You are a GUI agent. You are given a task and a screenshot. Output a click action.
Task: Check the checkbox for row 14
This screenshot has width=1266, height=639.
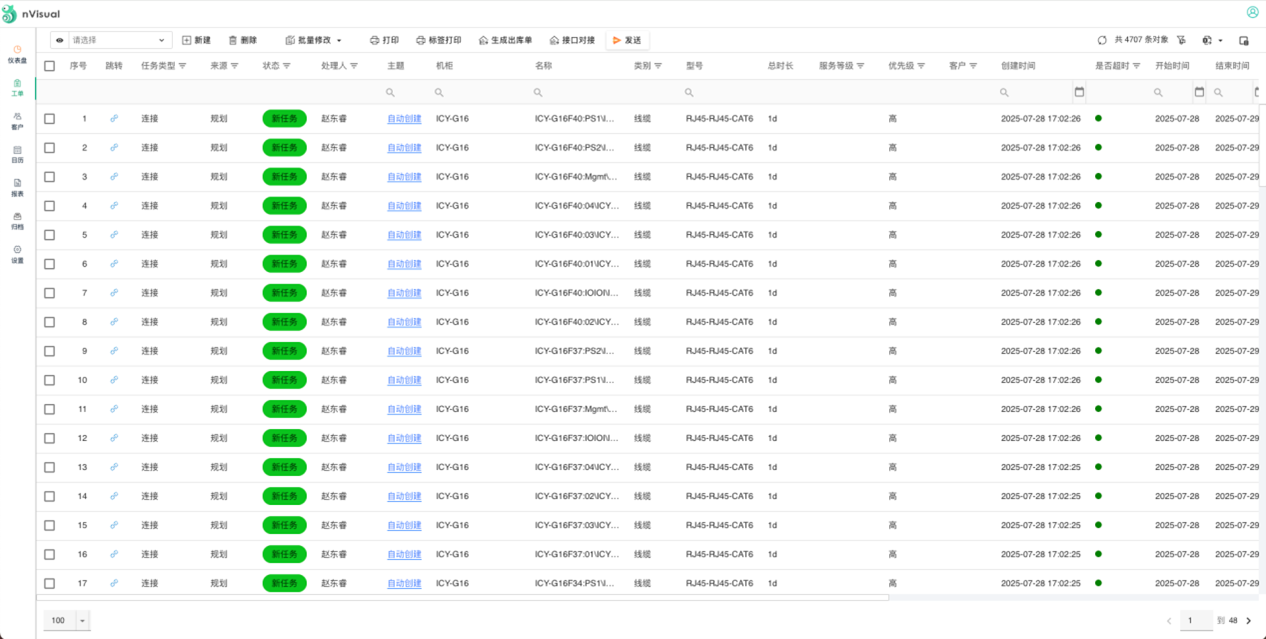[x=49, y=496]
